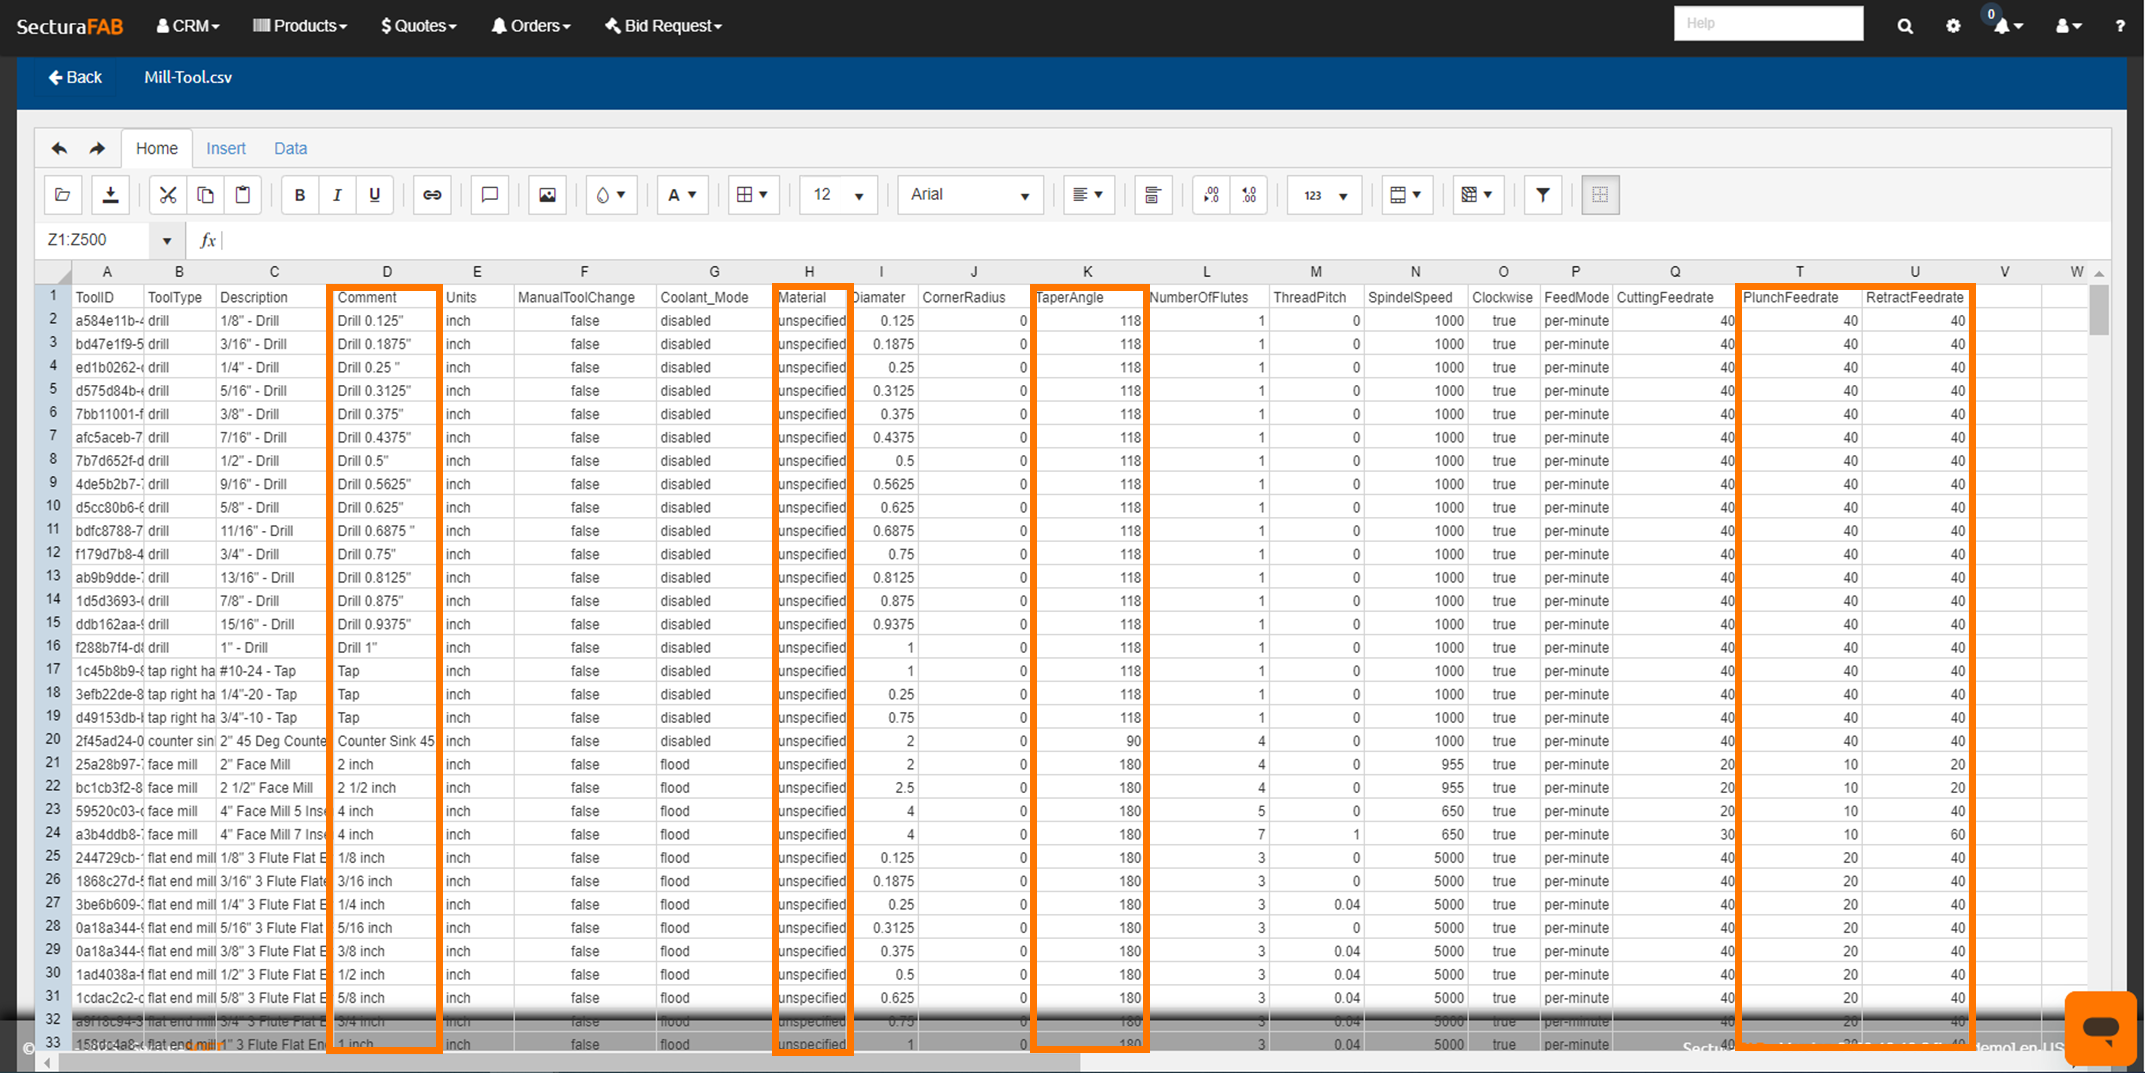Screen dimensions: 2145x1073
Task: Click the Export download icon in toolbar
Action: coord(110,195)
